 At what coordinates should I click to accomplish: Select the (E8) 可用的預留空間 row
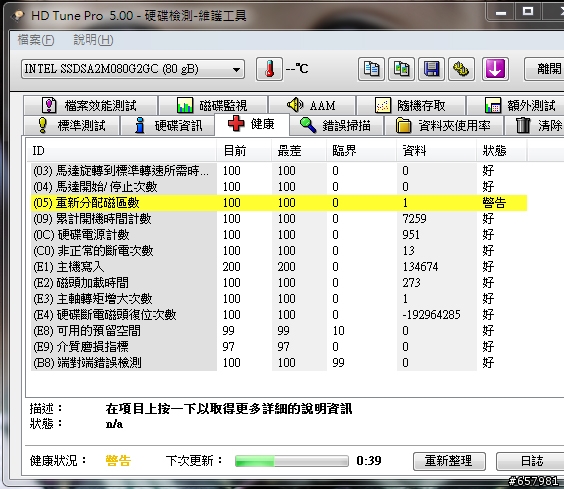click(x=279, y=330)
